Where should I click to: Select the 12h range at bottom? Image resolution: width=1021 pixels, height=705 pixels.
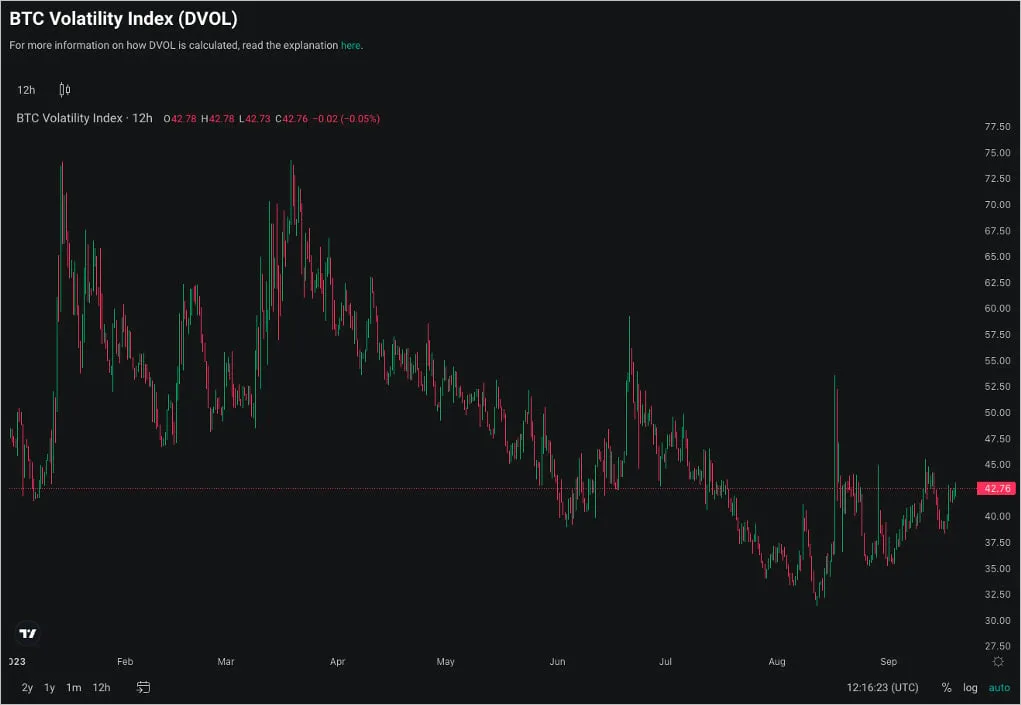tap(101, 687)
